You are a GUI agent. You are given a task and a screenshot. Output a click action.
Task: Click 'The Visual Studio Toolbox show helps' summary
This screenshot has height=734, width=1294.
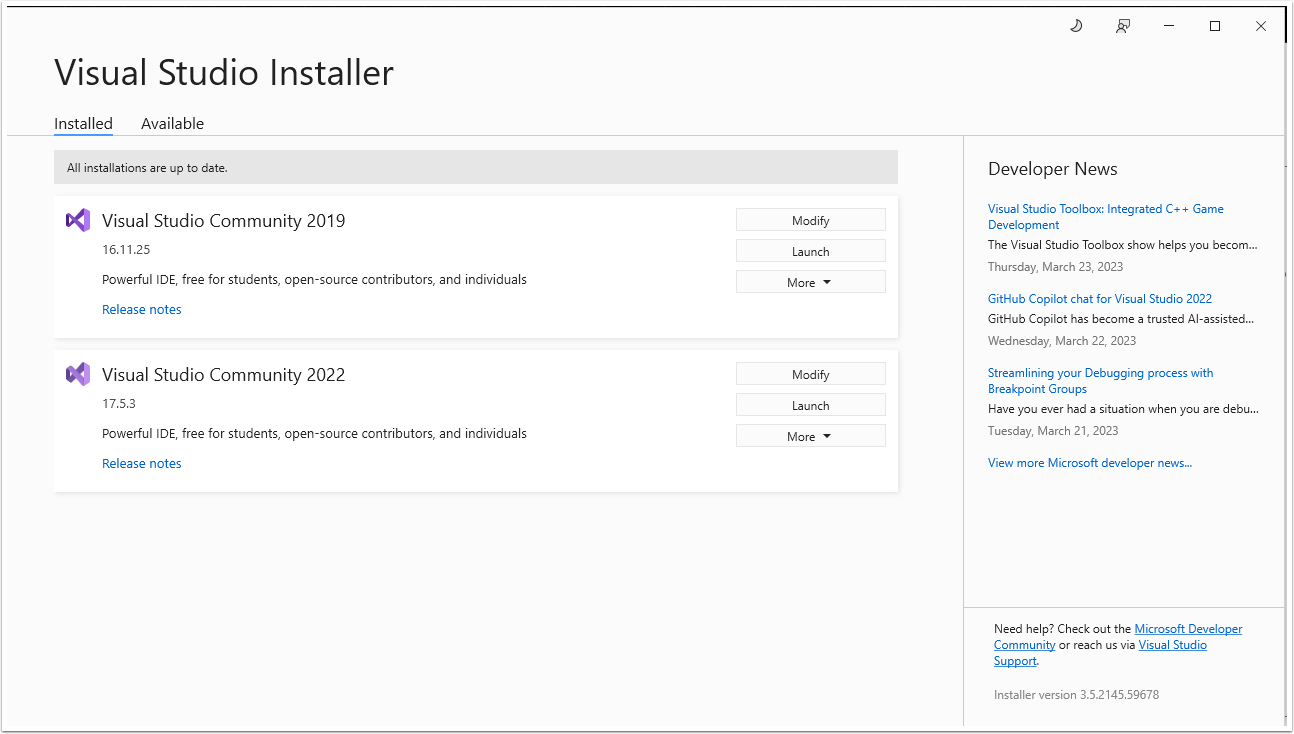click(x=1123, y=245)
